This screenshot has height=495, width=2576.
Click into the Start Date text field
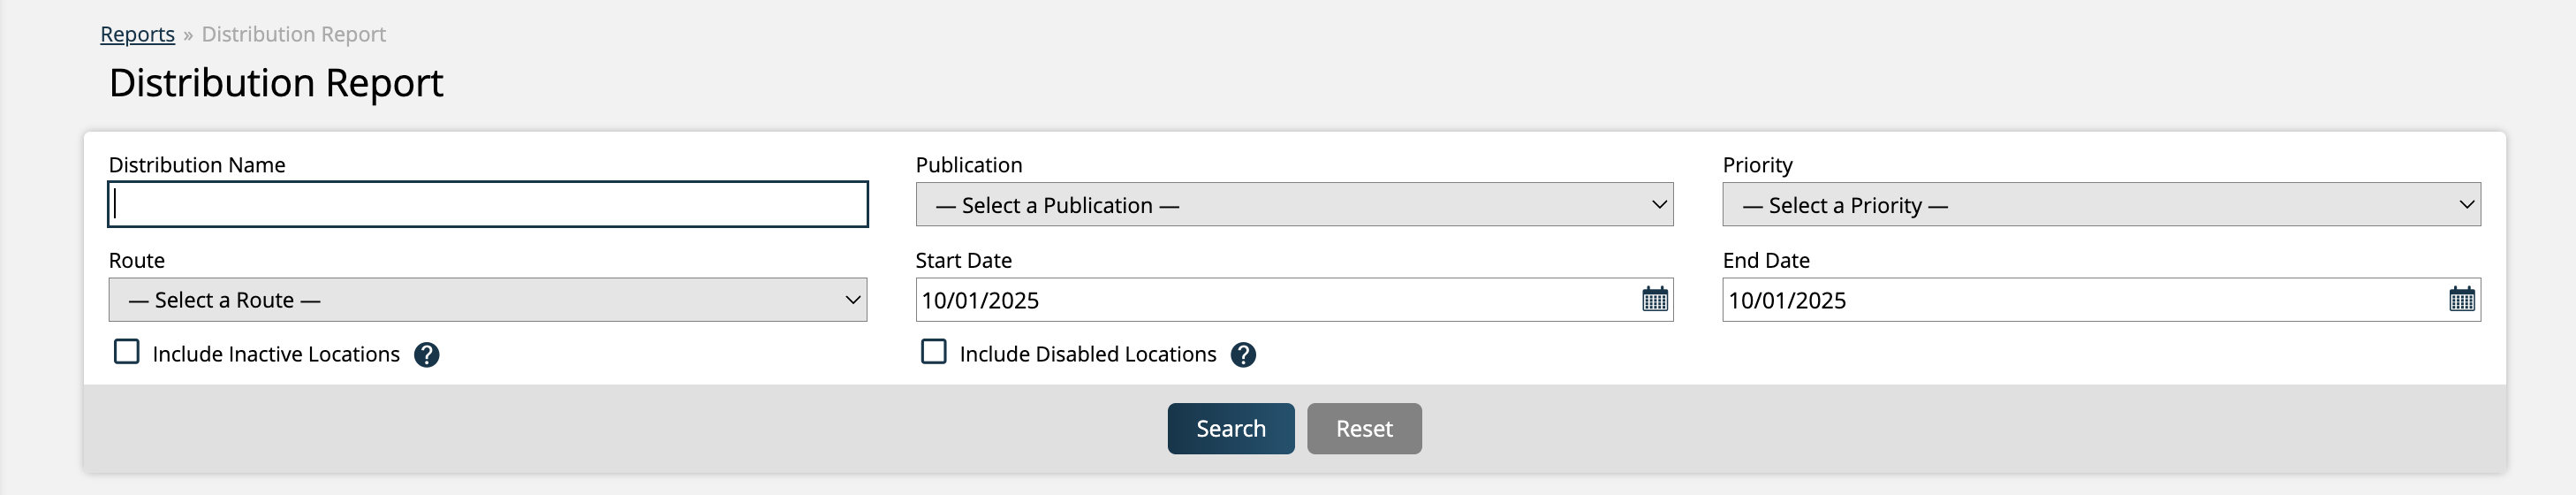(1270, 300)
